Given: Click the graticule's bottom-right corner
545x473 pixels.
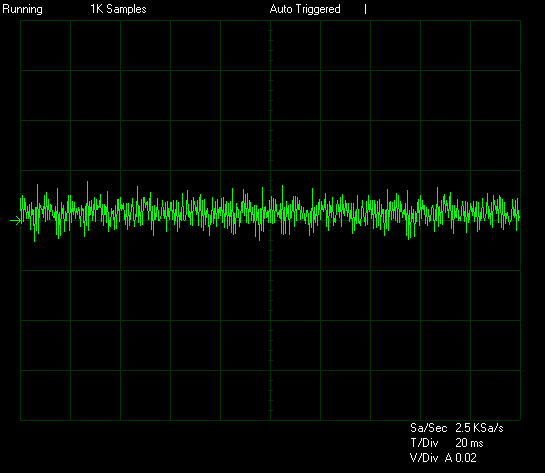Looking at the screenshot, I should 520,420.
